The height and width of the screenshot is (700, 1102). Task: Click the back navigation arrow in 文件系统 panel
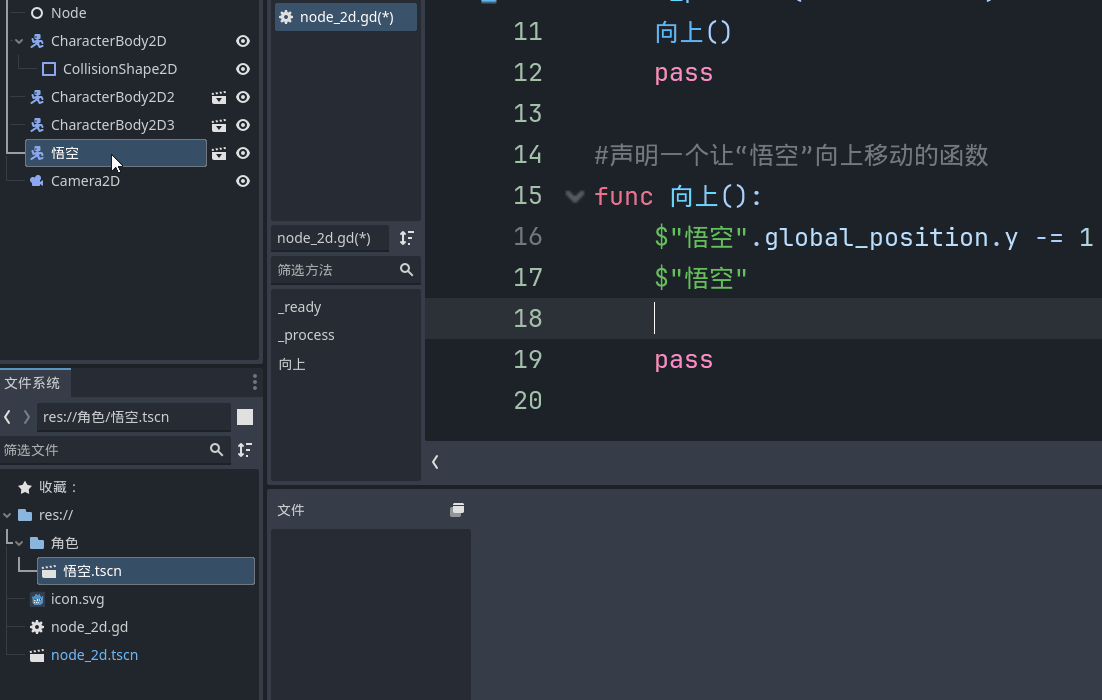[8, 417]
